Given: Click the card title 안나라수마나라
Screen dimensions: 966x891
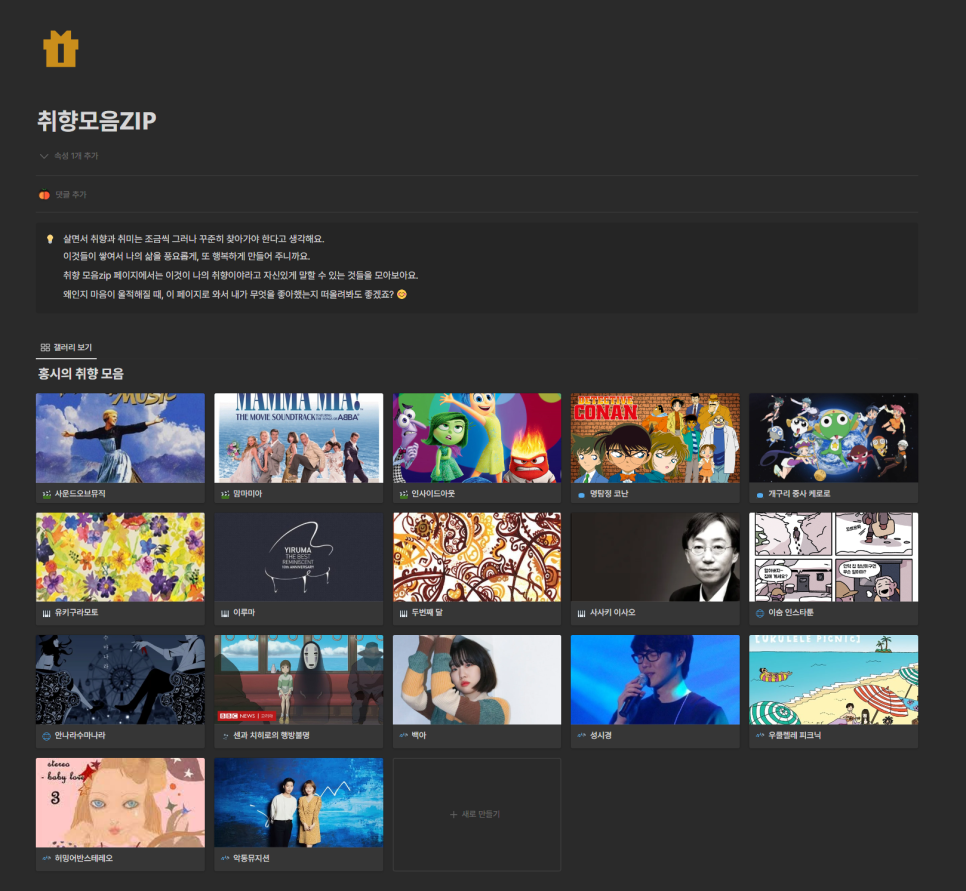Looking at the screenshot, I should point(80,736).
